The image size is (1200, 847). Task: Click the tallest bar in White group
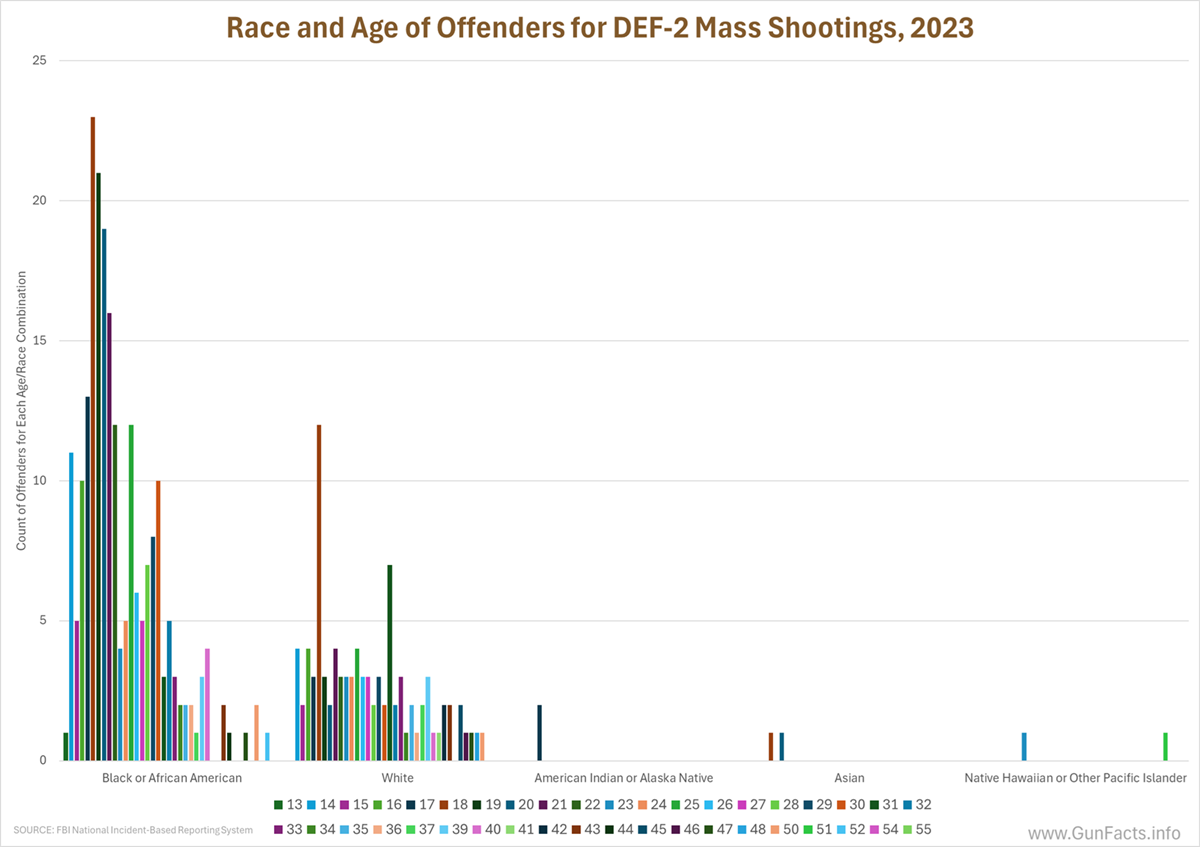click(x=319, y=592)
